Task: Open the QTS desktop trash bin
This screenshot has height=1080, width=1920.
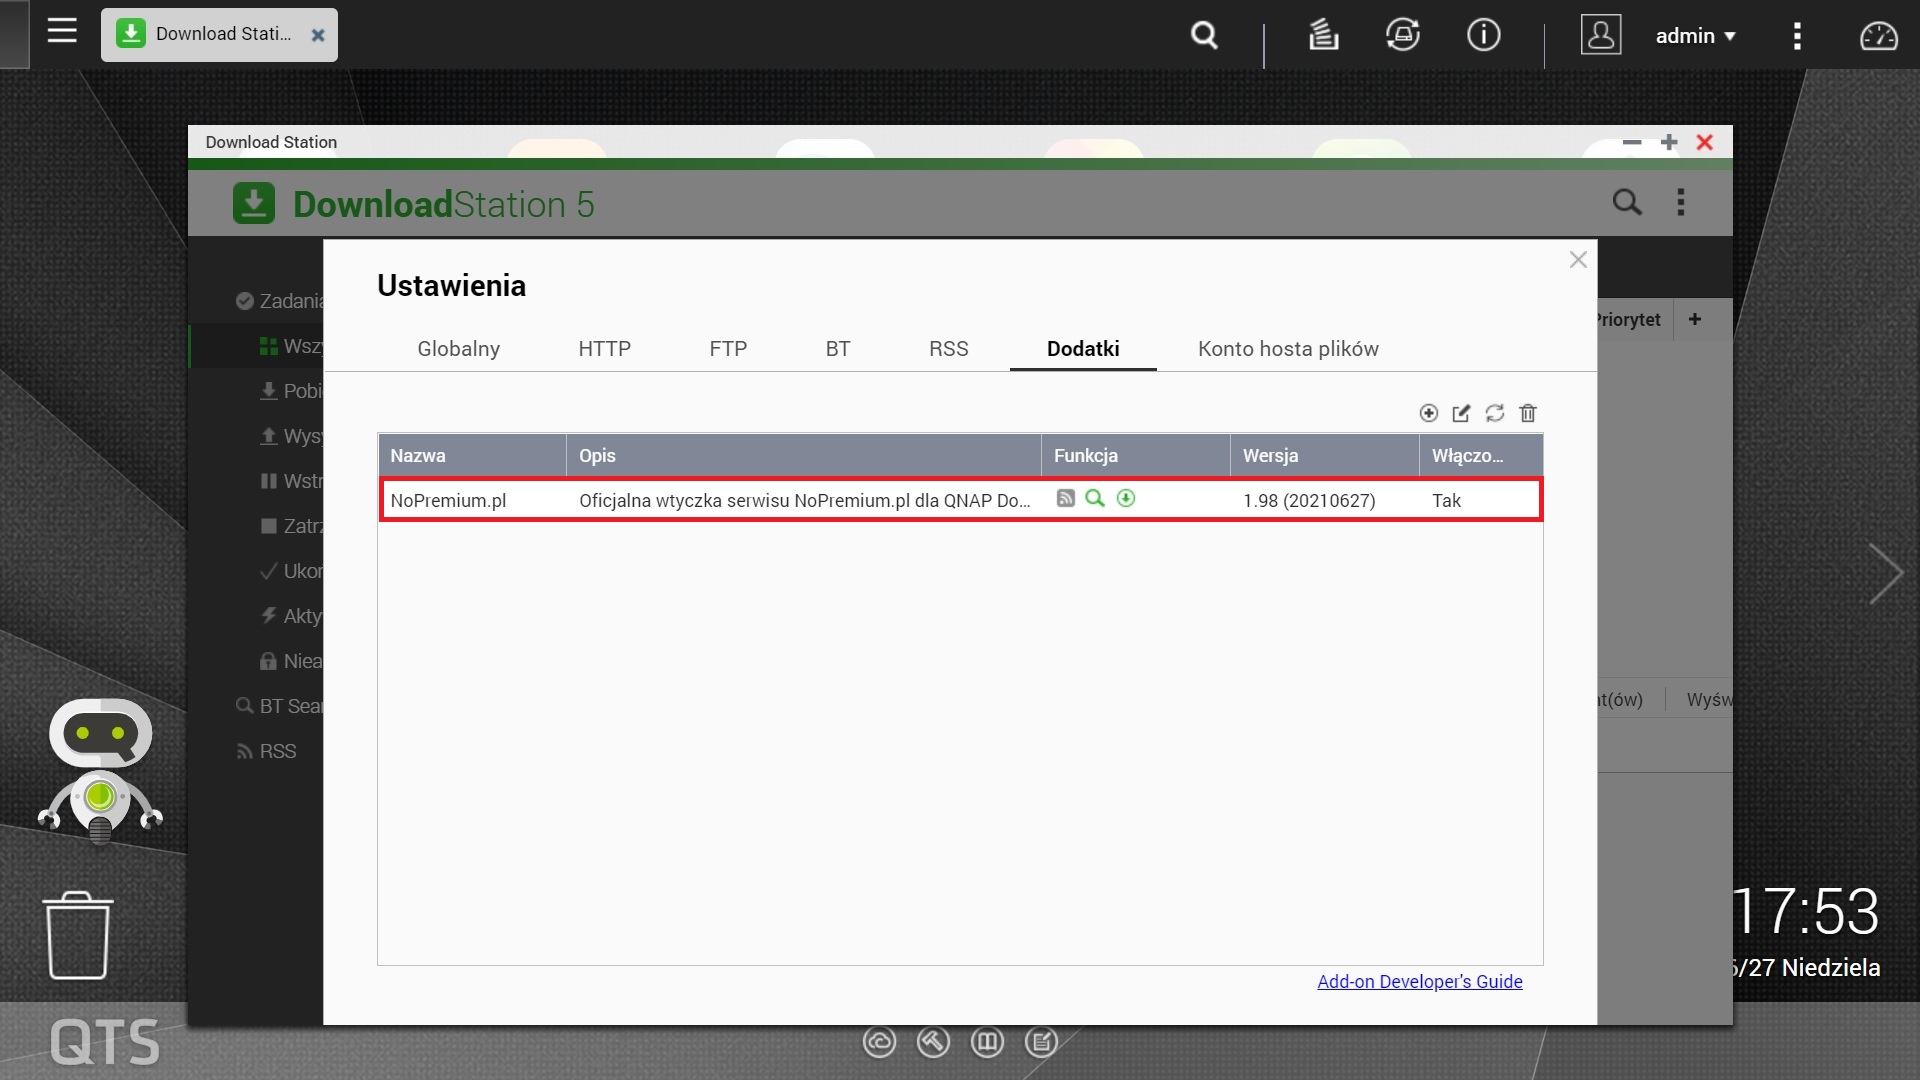Action: click(78, 936)
